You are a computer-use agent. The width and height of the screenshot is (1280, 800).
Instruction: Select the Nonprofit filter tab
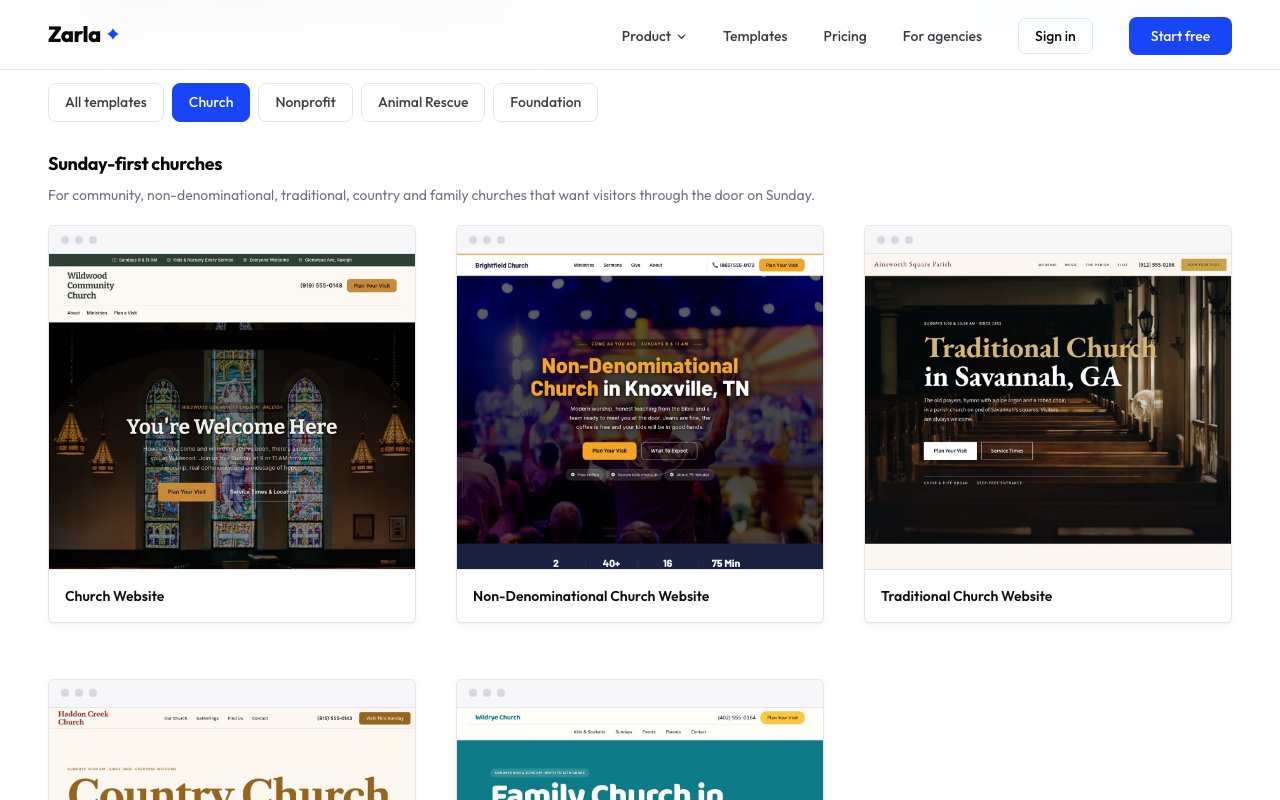pos(305,102)
